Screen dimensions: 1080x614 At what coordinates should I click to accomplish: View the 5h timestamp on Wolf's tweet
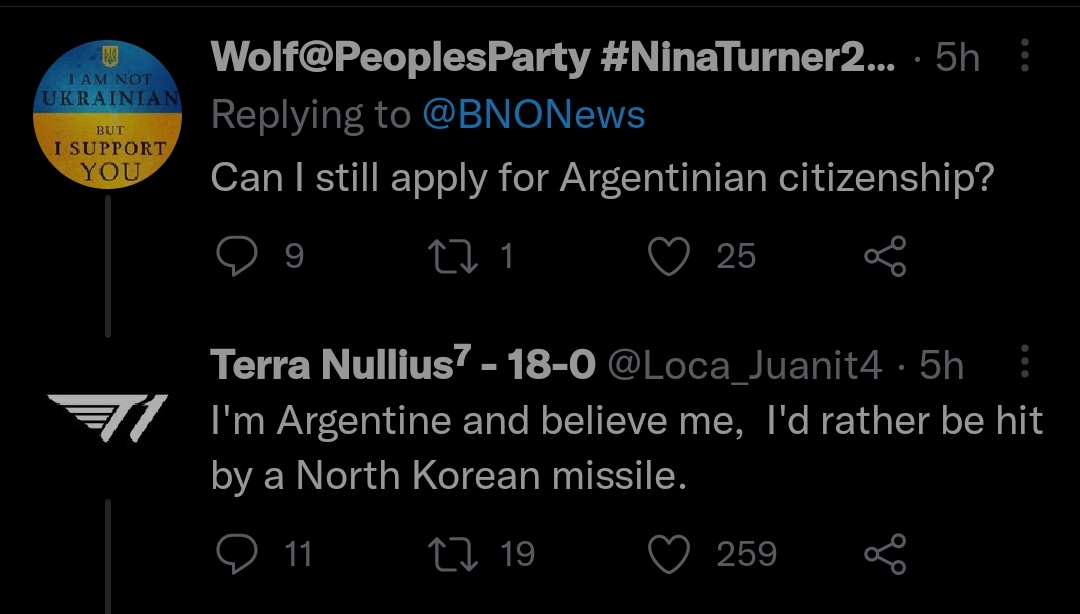[x=958, y=58]
